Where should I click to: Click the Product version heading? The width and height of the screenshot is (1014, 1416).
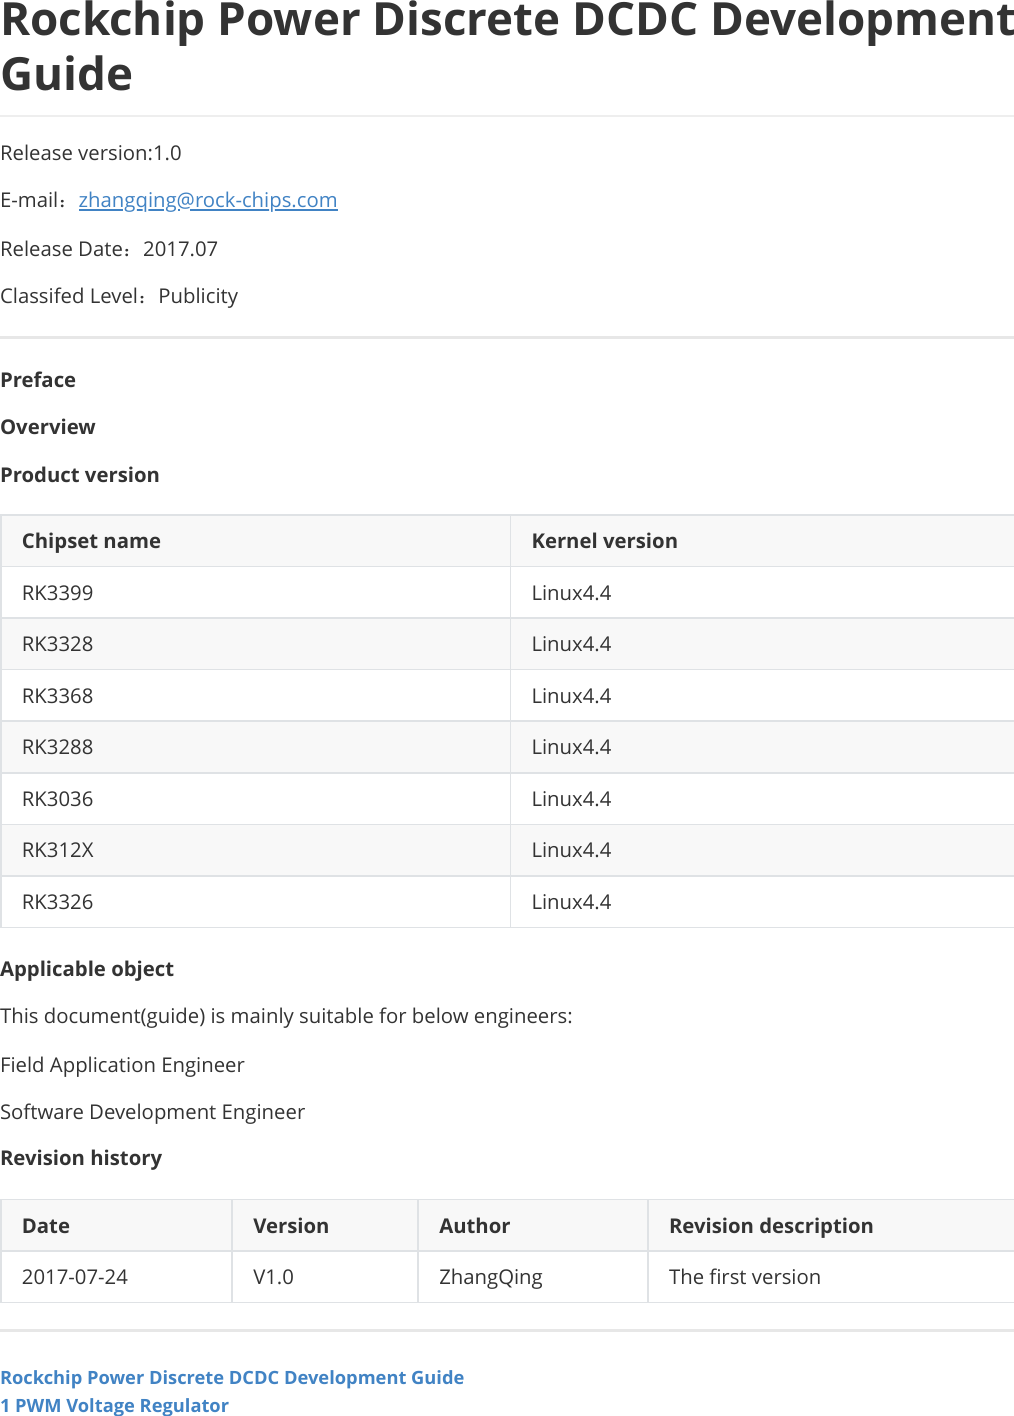(x=80, y=475)
